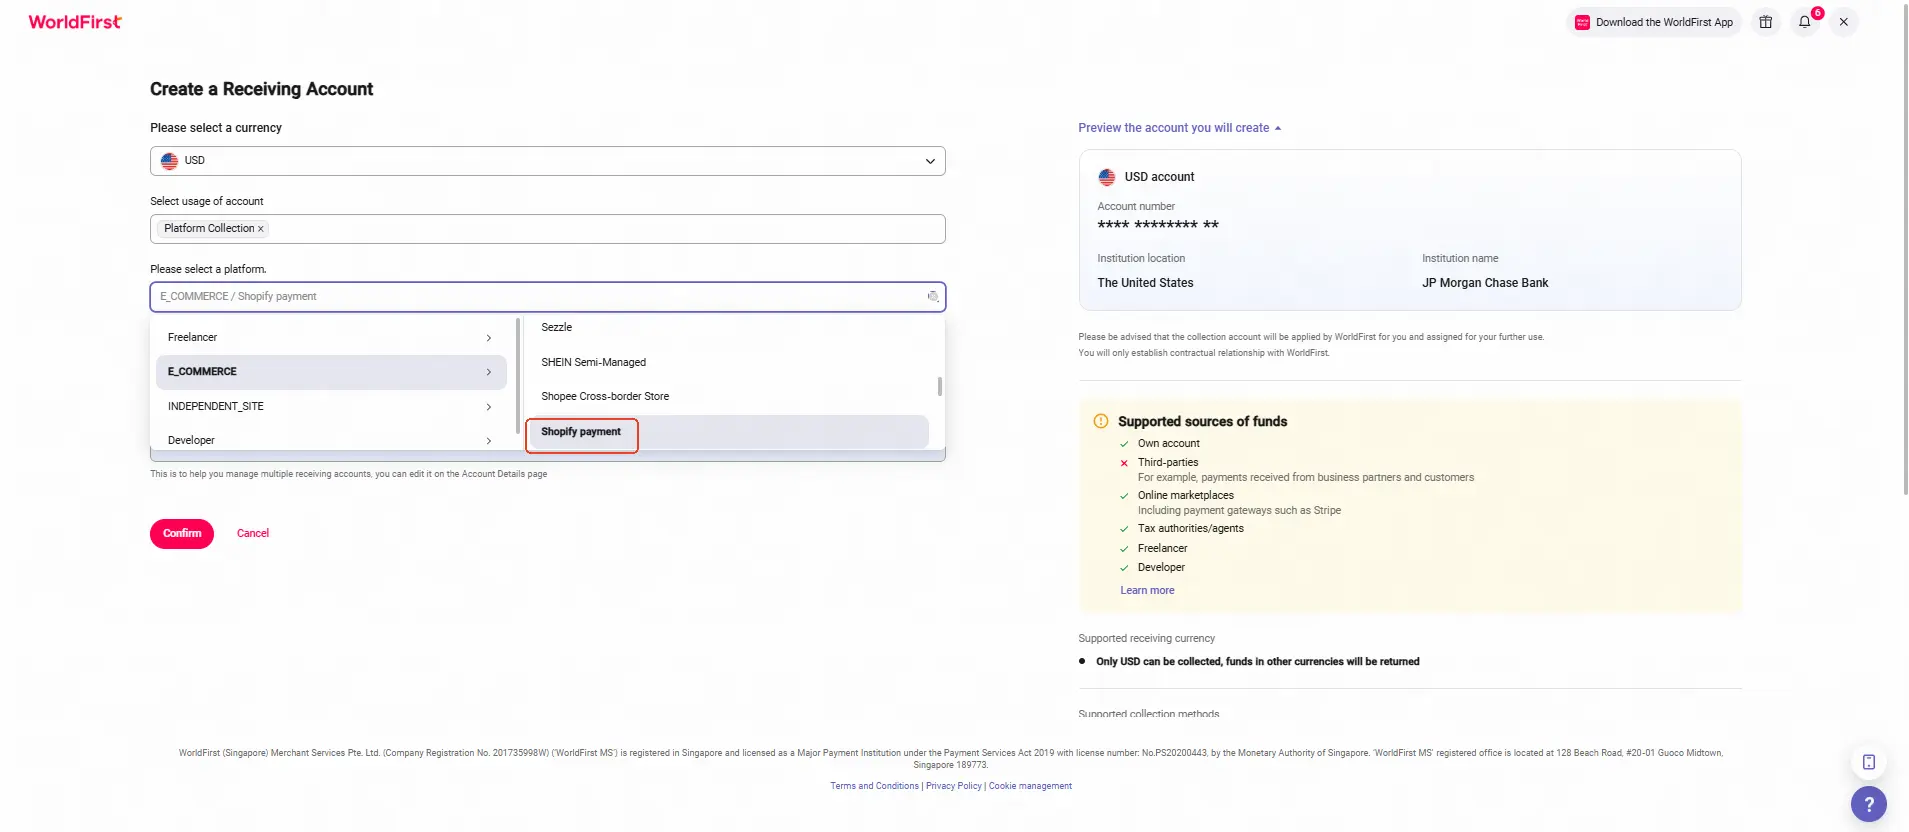Click the Third-parties cross mark icon
The height and width of the screenshot is (832, 1909).
(1124, 463)
